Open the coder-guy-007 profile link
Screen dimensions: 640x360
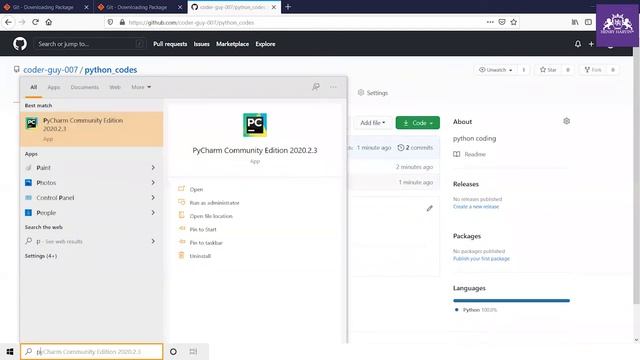tap(50, 70)
